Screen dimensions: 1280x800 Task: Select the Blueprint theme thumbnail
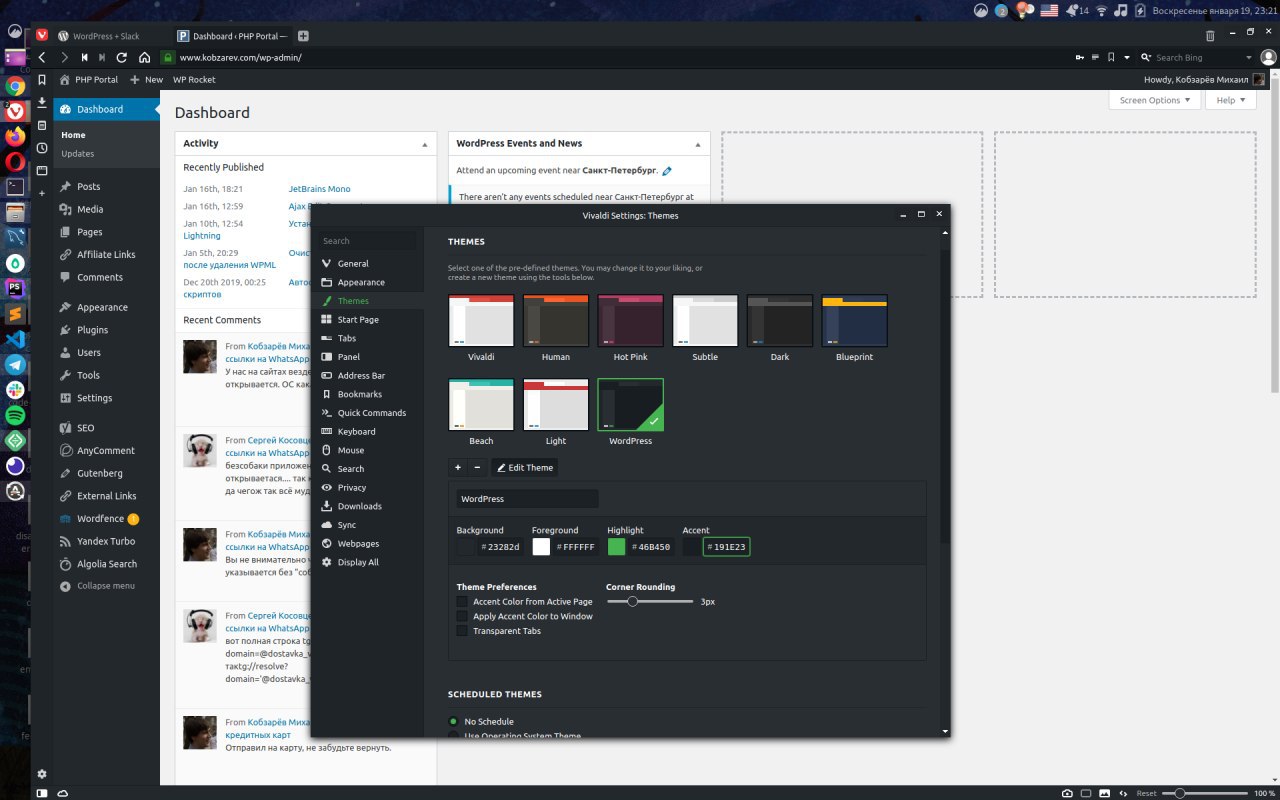click(854, 321)
